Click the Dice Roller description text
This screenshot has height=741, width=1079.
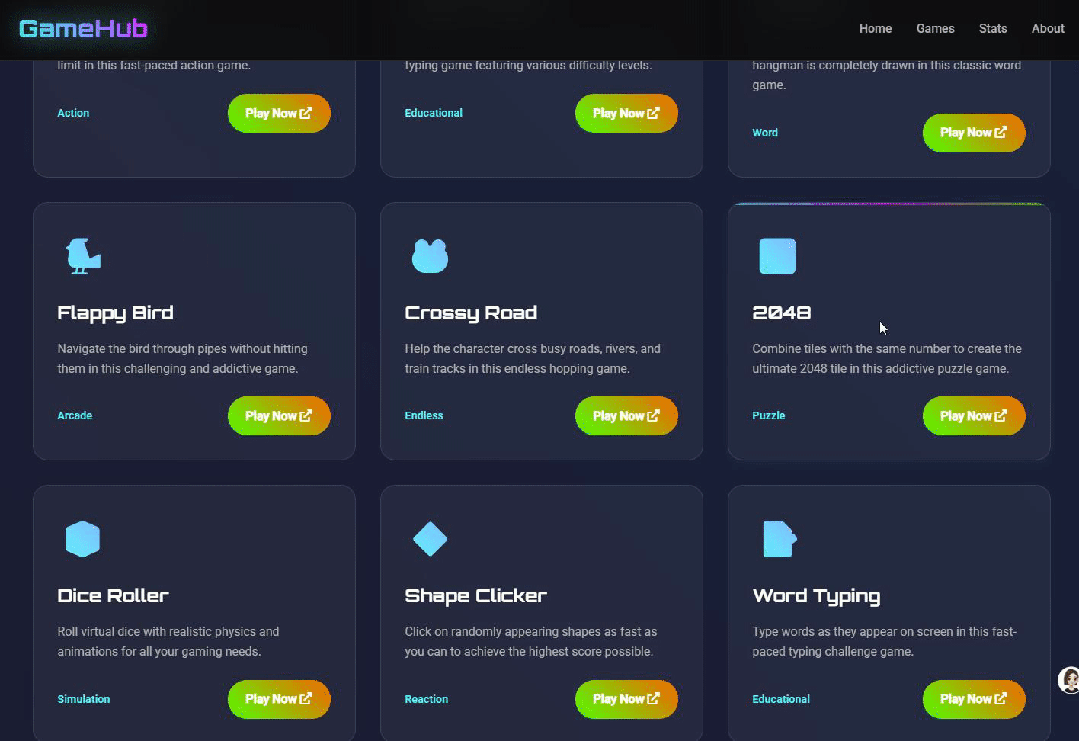(x=168, y=641)
